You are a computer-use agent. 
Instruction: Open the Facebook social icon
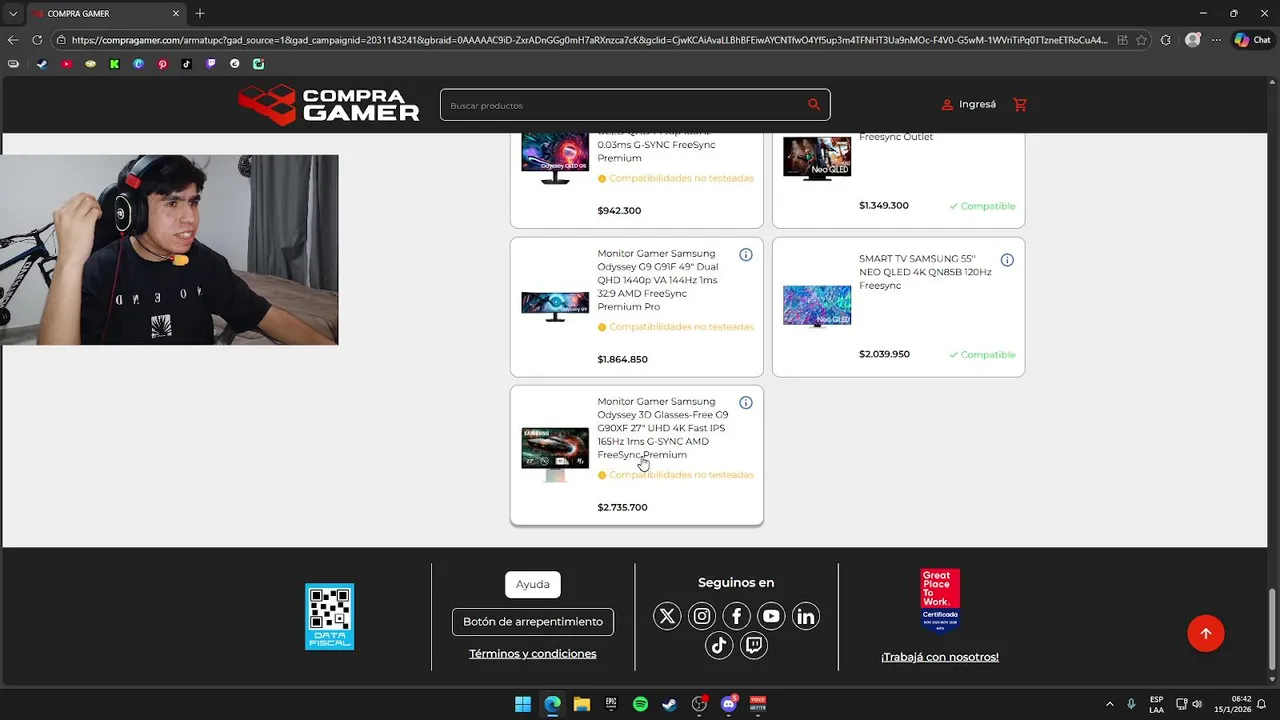pos(736,616)
